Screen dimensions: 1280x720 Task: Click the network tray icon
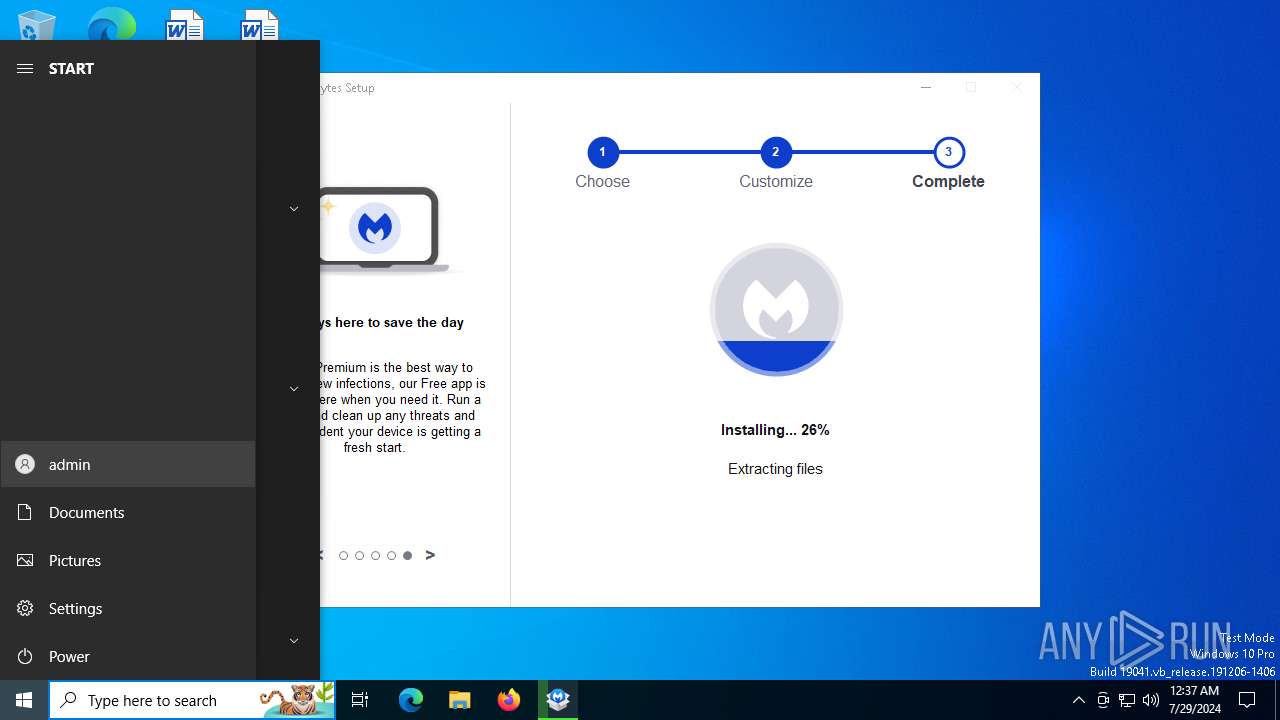1127,700
